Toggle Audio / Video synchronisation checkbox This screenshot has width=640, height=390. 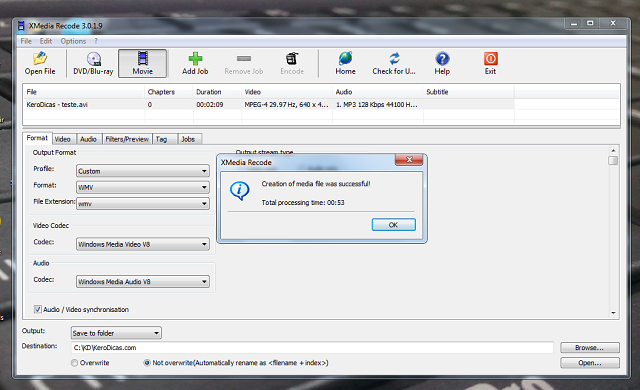[38, 309]
